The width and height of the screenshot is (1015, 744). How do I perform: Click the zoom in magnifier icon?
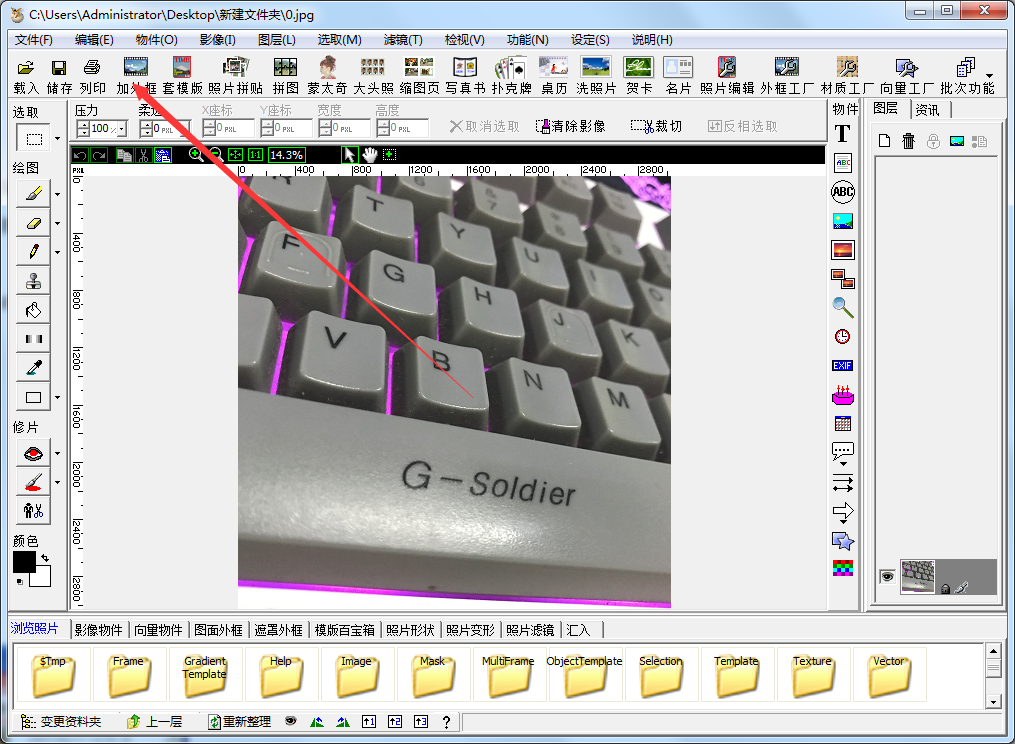pyautogui.click(x=195, y=155)
